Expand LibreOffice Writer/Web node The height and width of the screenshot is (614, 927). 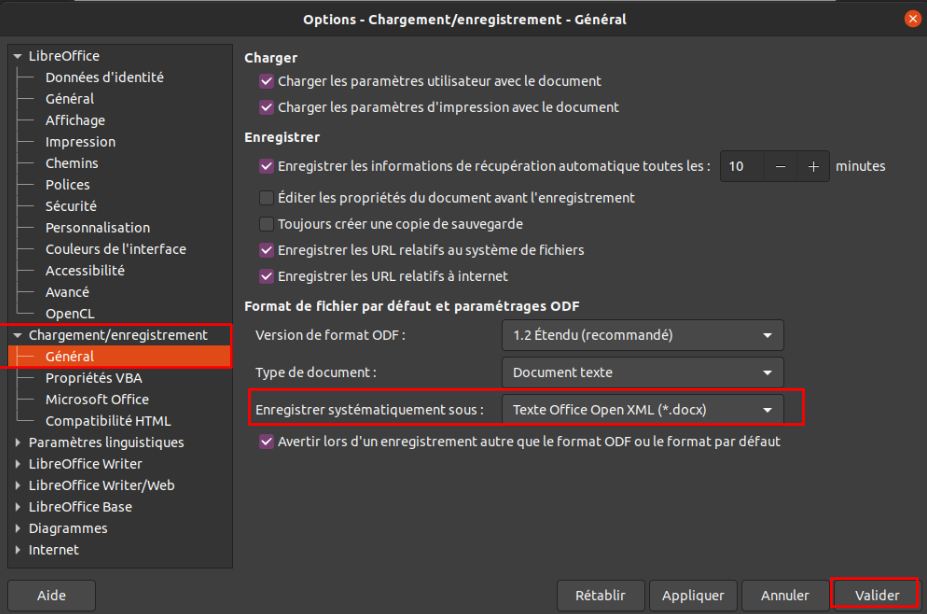point(18,485)
